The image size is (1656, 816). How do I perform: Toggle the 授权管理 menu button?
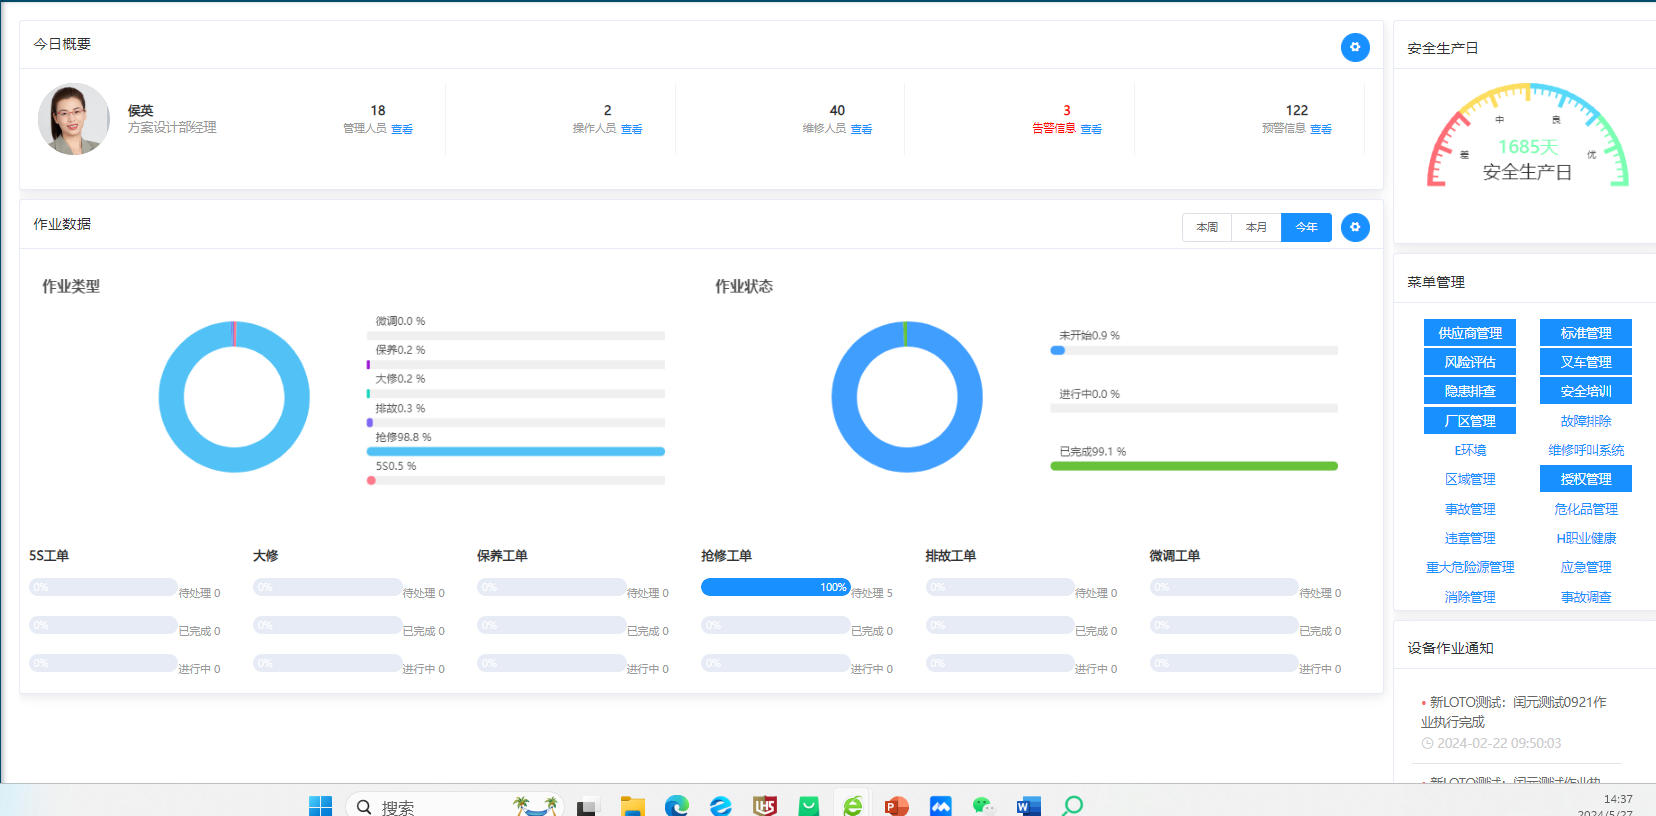tap(1585, 479)
